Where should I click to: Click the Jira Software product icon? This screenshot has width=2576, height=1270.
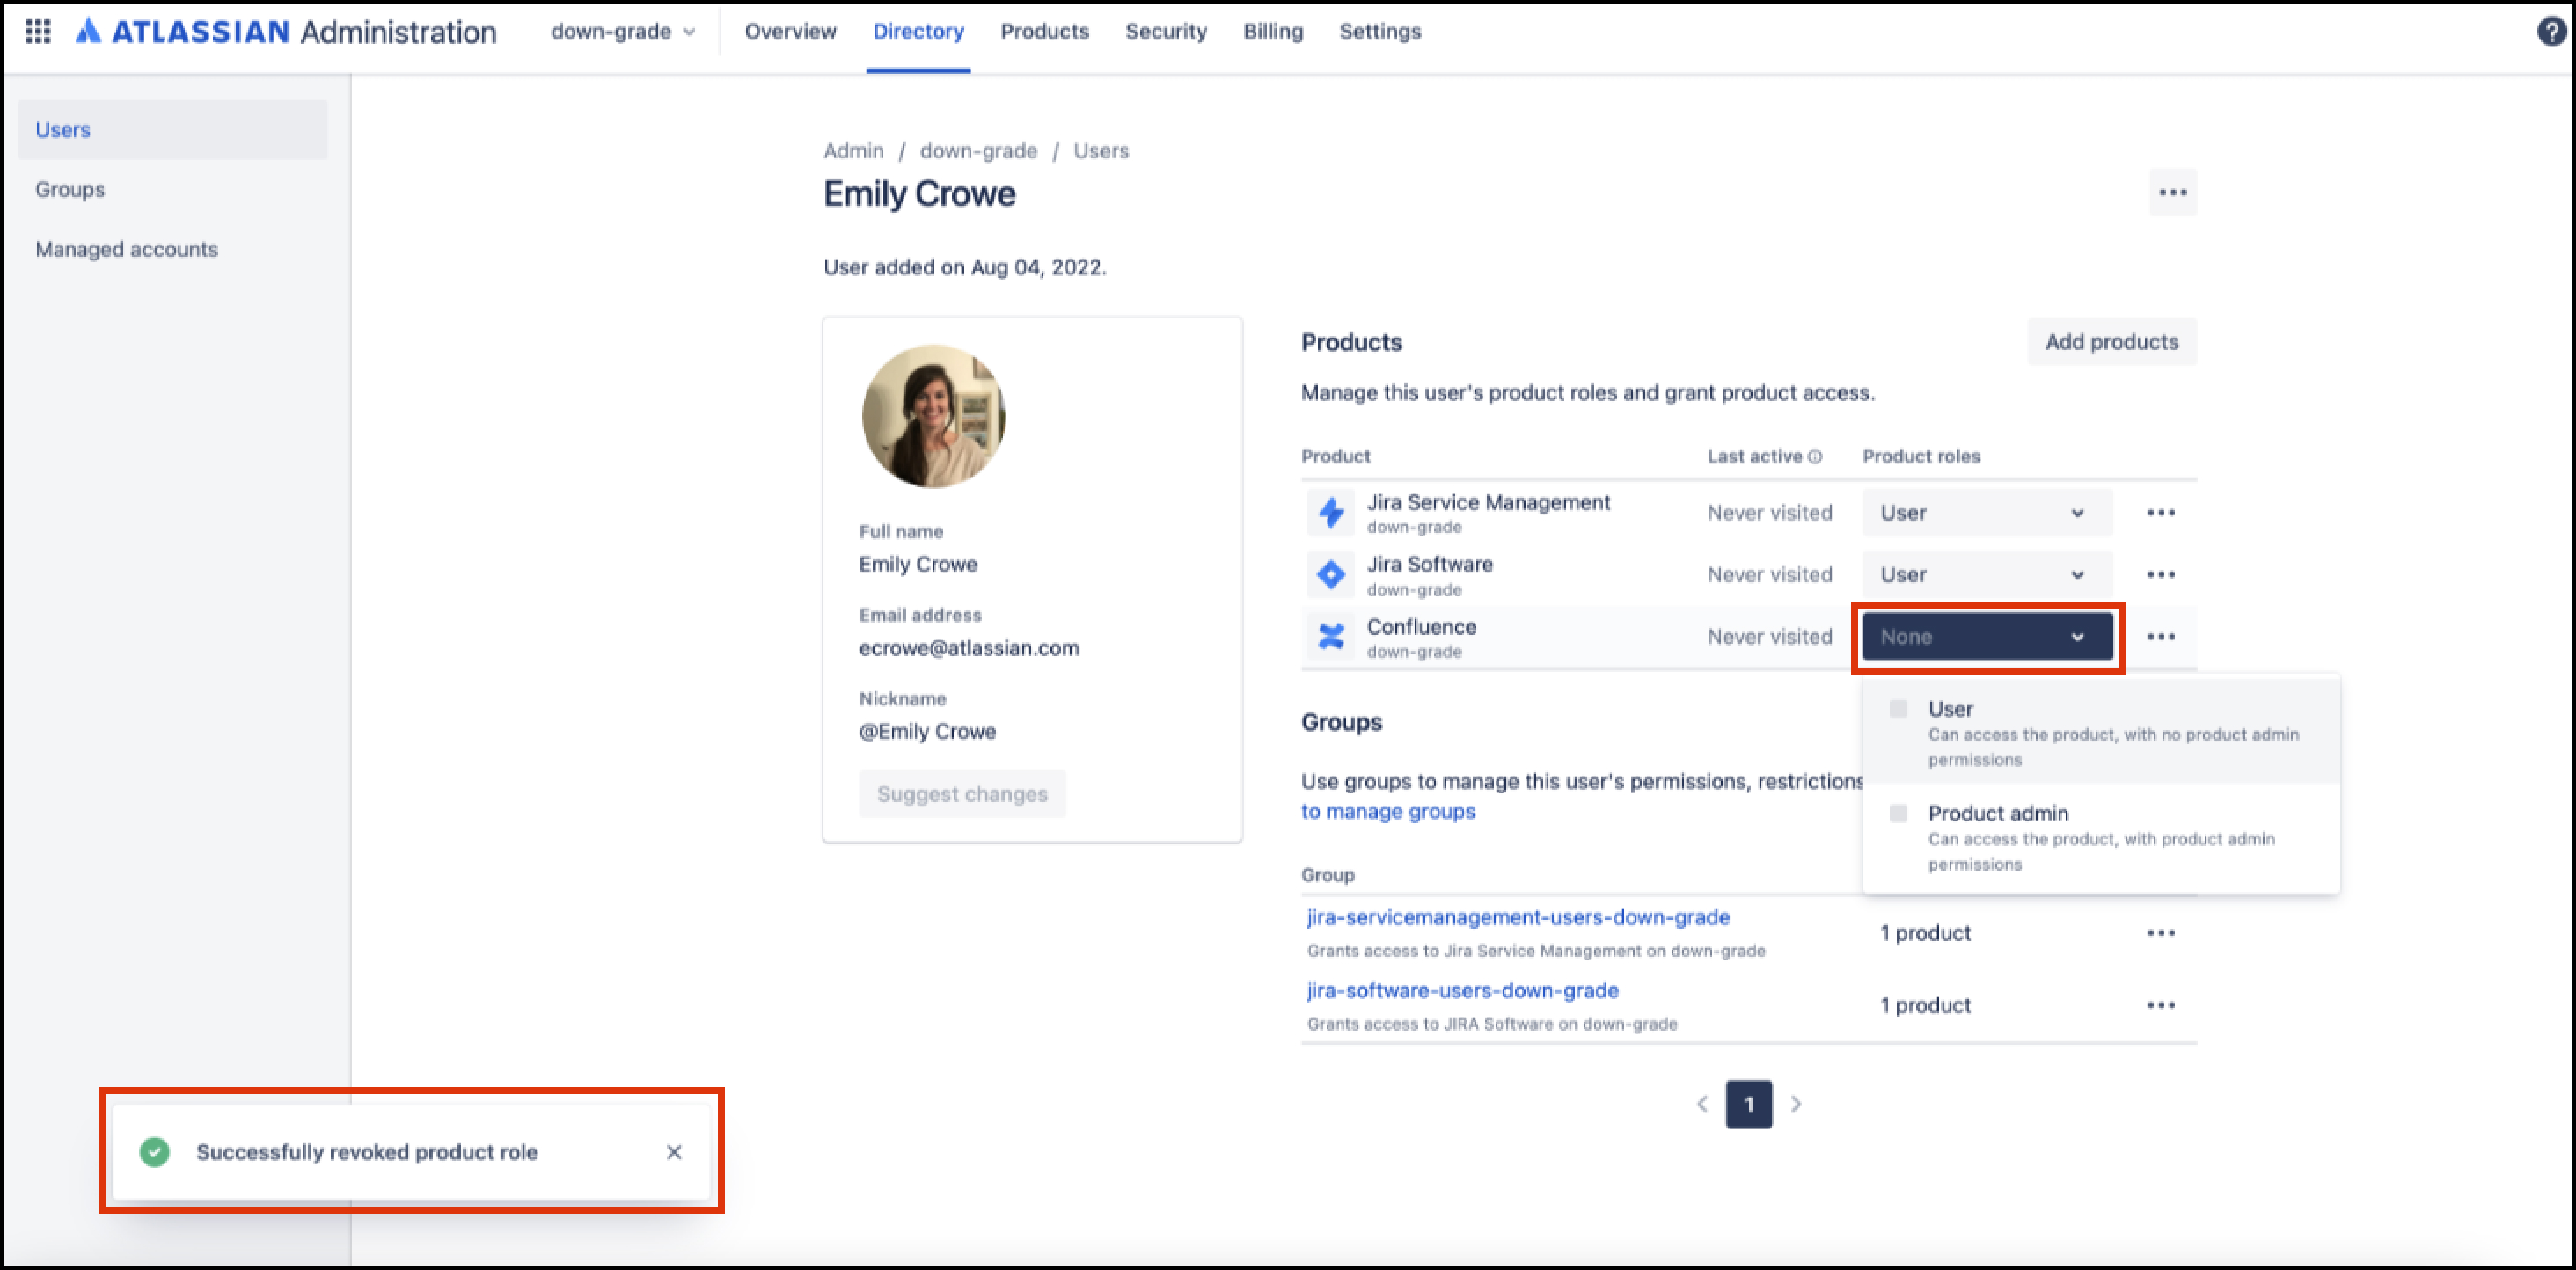point(1331,575)
